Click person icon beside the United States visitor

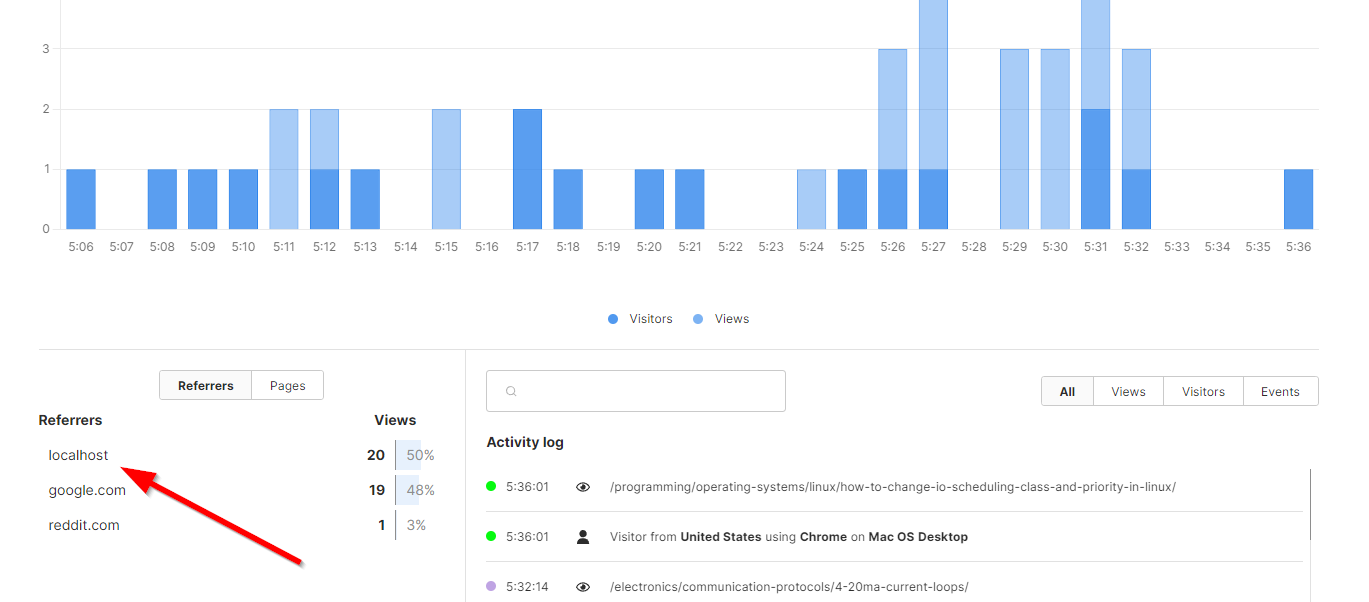pos(583,537)
